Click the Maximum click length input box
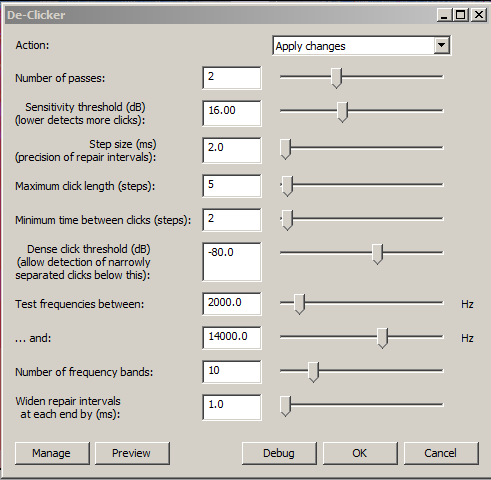This screenshot has height=480, width=491. [232, 186]
